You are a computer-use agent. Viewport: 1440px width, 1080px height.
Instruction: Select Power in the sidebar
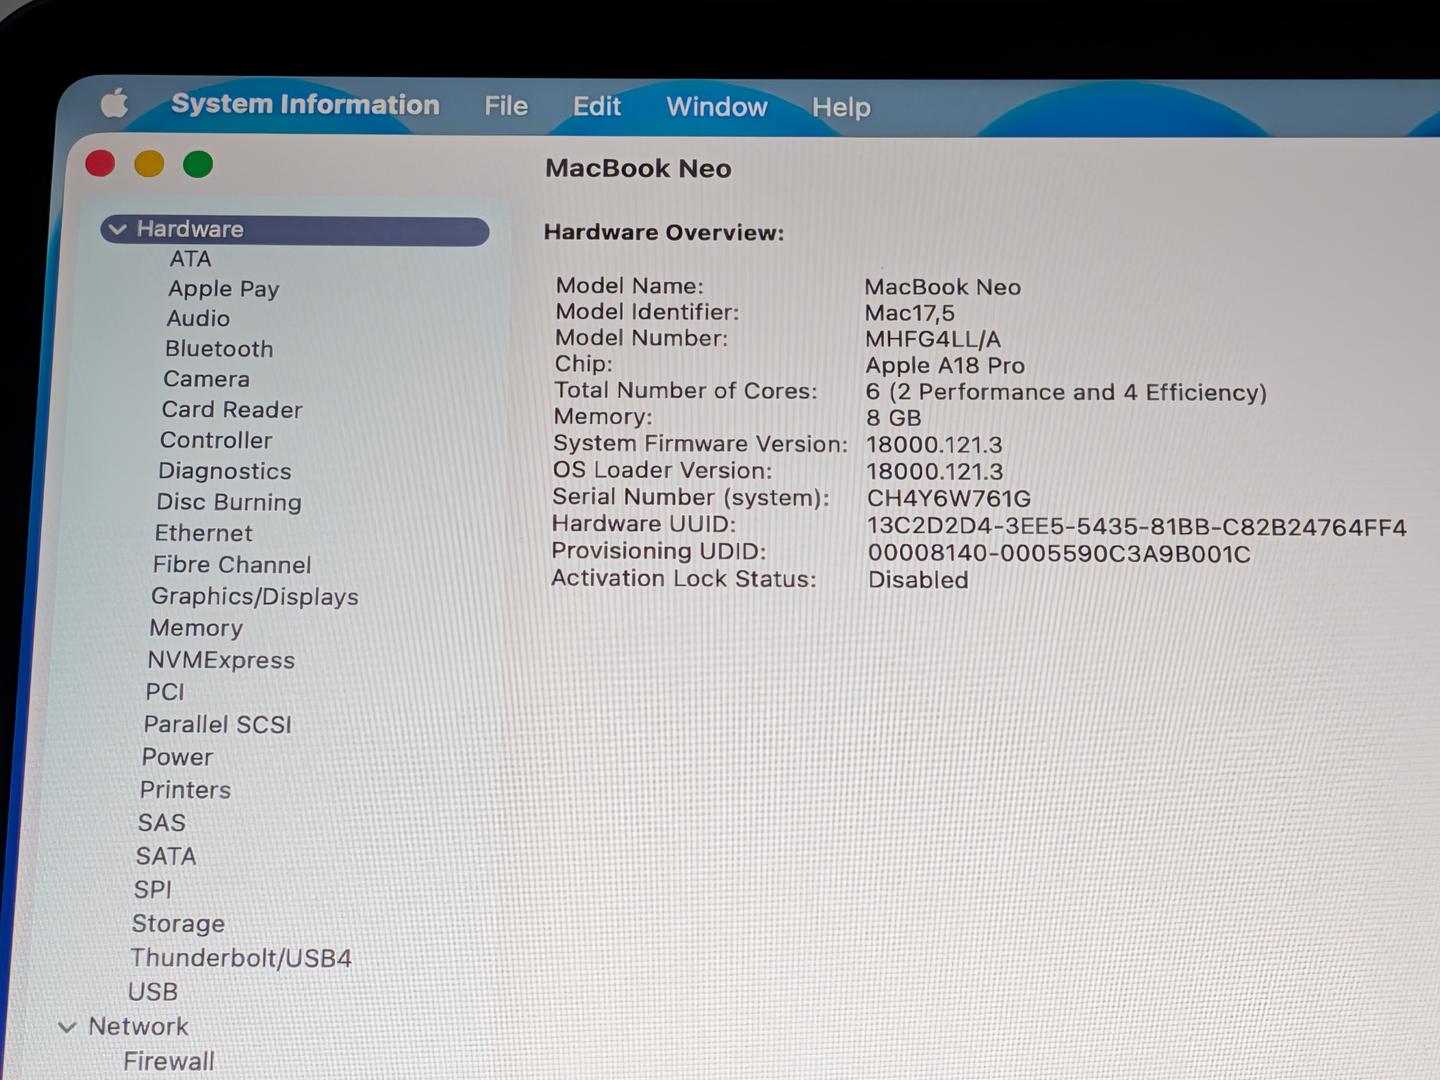click(177, 757)
